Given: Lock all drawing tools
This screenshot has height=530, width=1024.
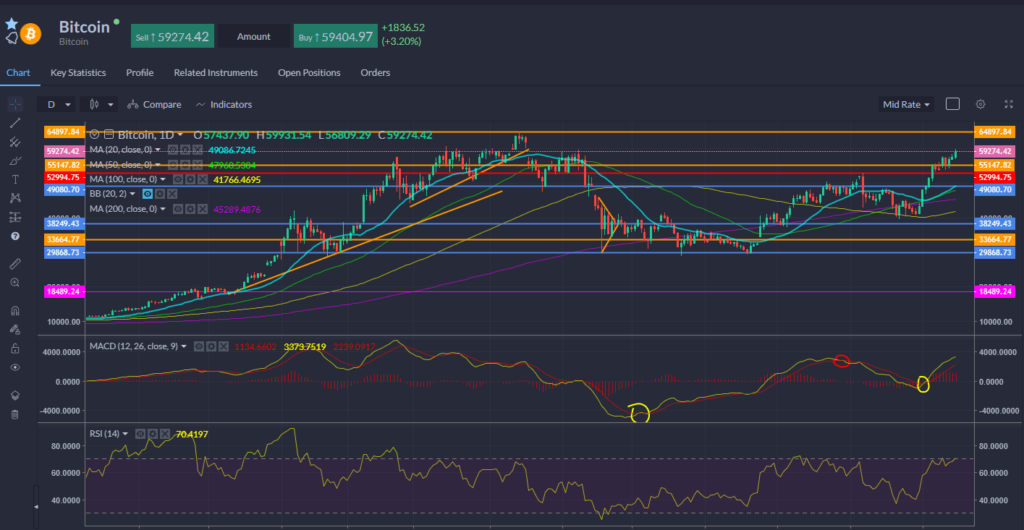Looking at the screenshot, I should click(15, 348).
